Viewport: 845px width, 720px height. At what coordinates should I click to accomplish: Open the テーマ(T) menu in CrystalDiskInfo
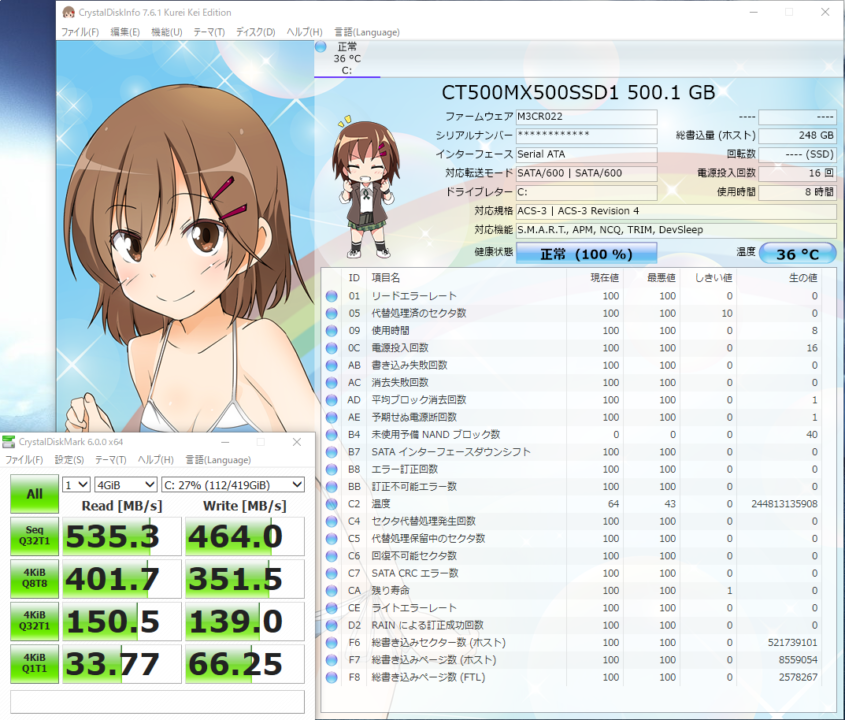click(x=209, y=32)
